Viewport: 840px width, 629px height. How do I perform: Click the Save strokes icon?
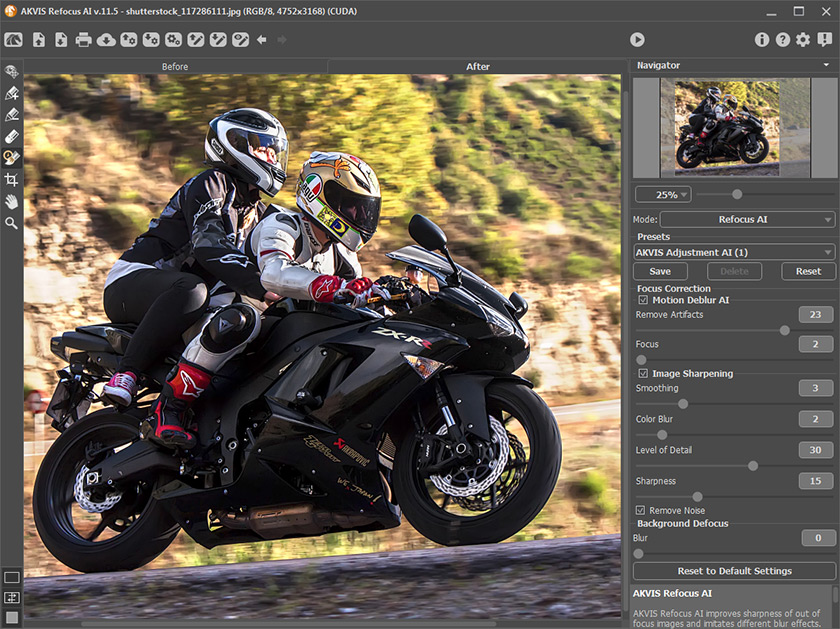coord(218,40)
